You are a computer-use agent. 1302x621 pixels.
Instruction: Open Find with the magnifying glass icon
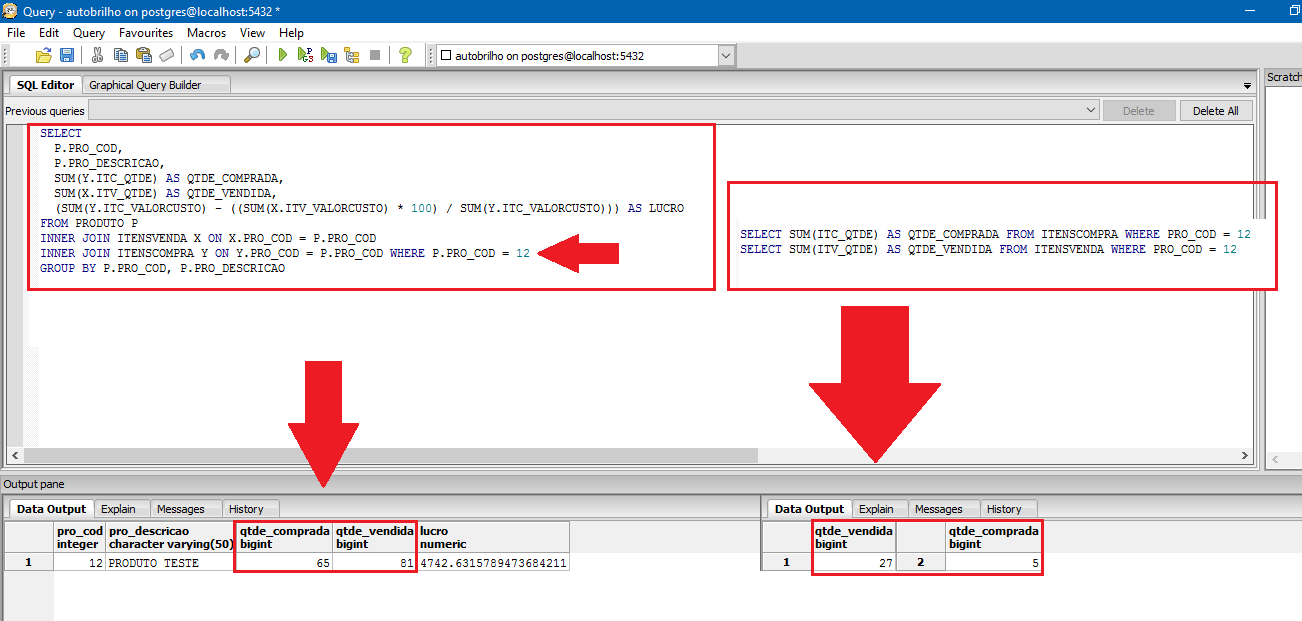click(x=252, y=55)
